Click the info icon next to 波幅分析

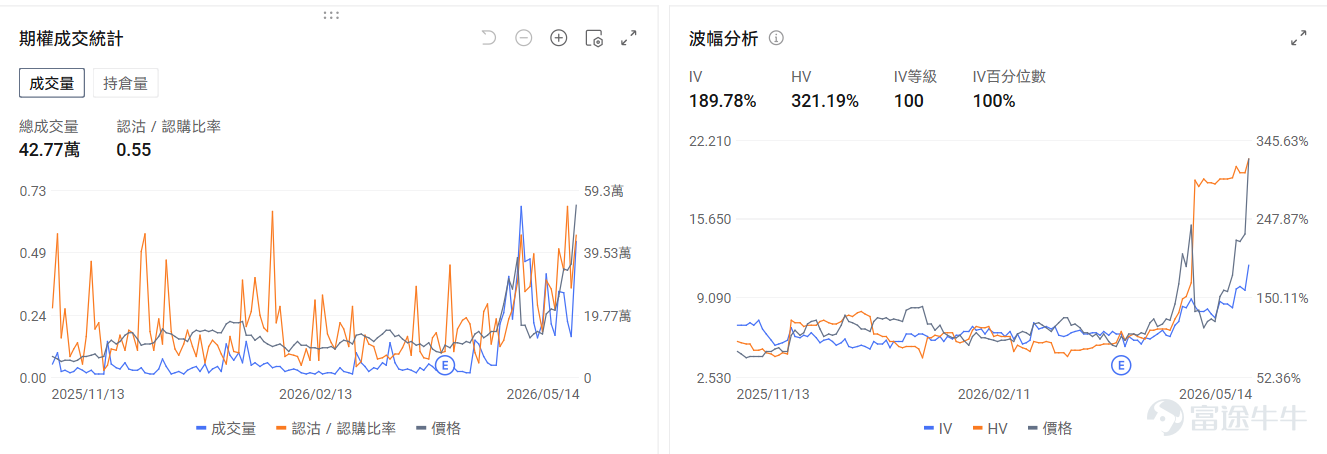click(x=776, y=38)
